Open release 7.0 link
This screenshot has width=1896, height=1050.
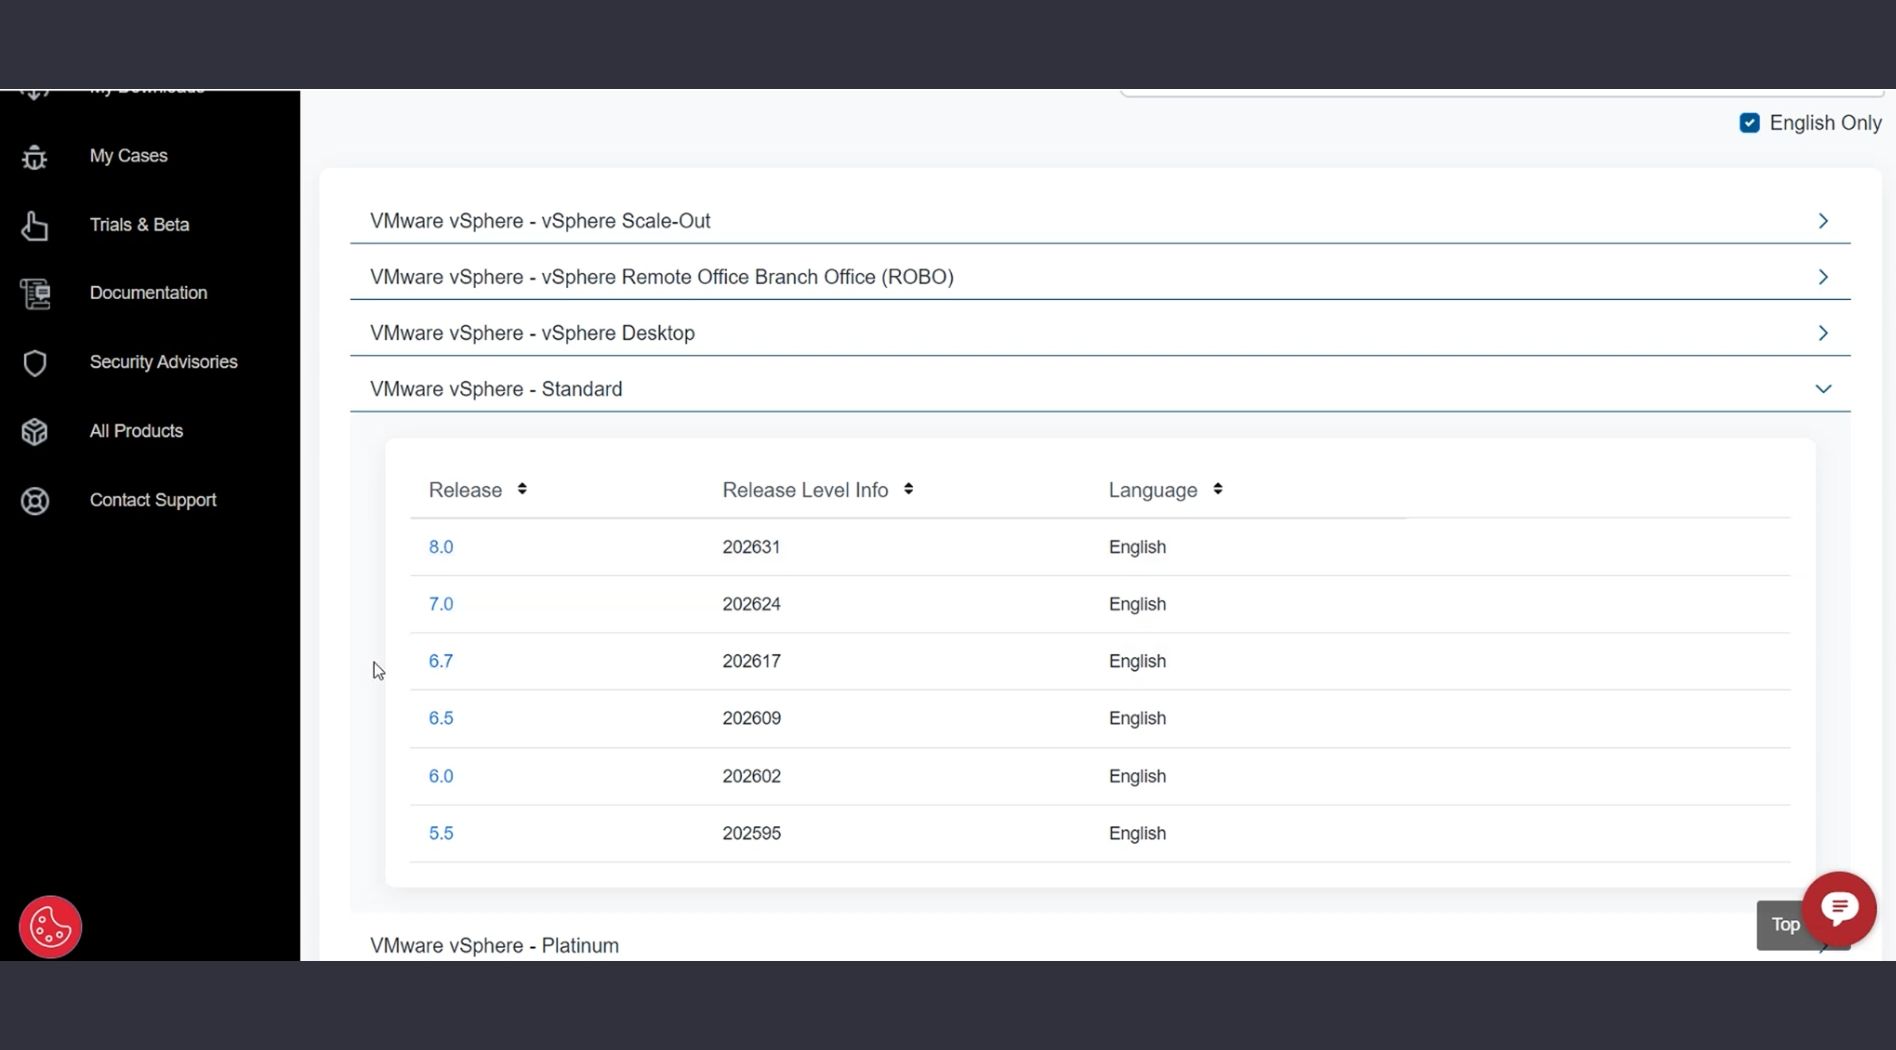(x=441, y=604)
